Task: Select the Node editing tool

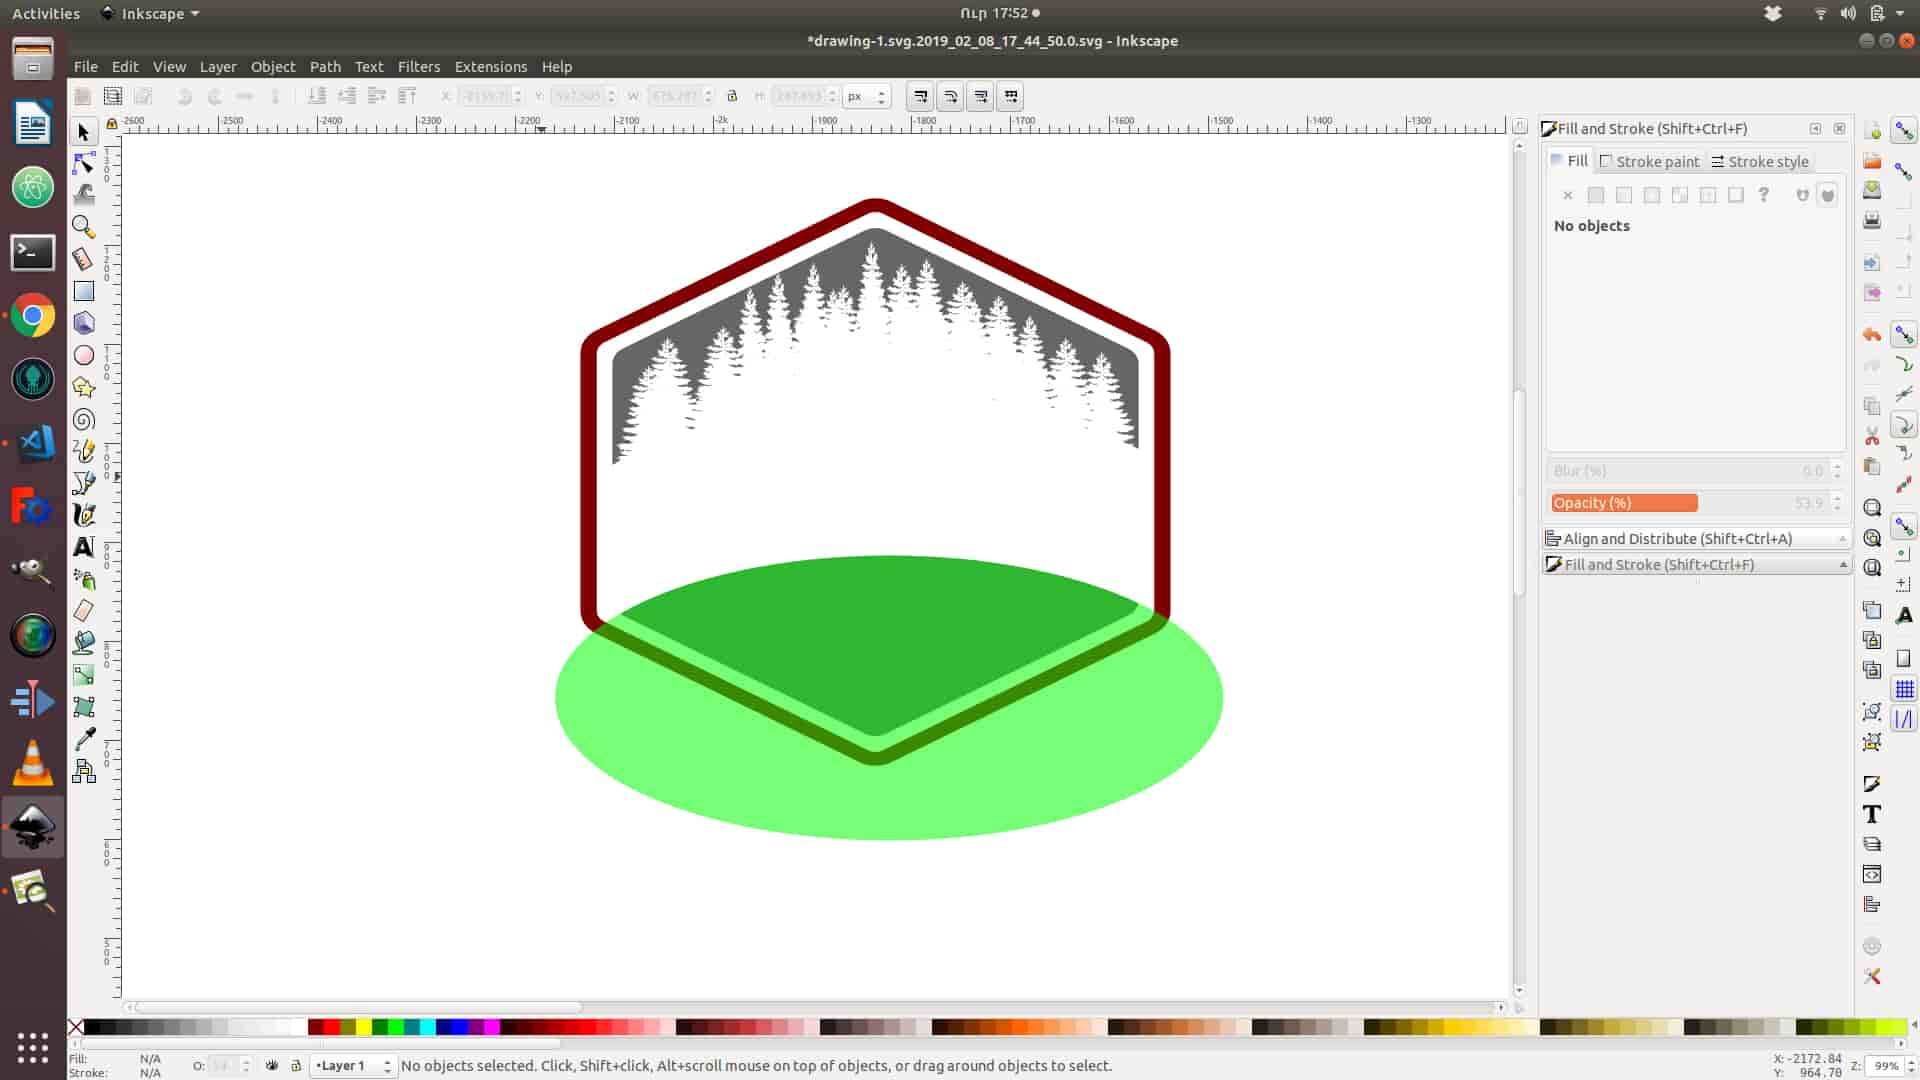Action: 84,163
